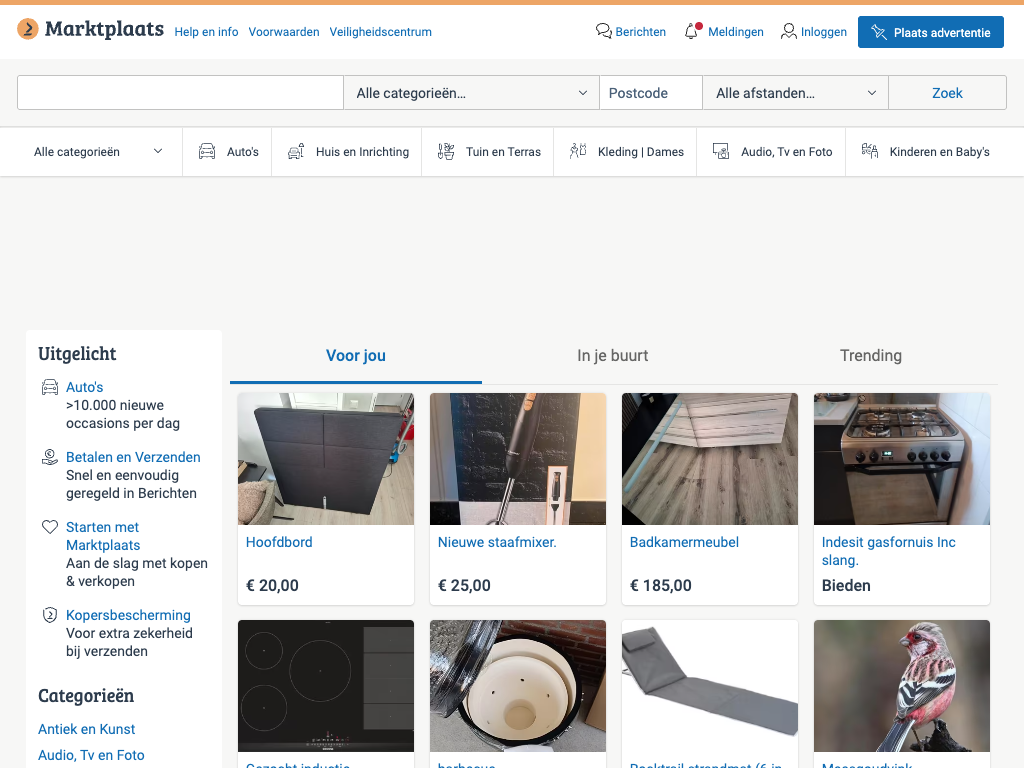Expand Alle categorieën in the category bar
1024x768 pixels.
98,152
